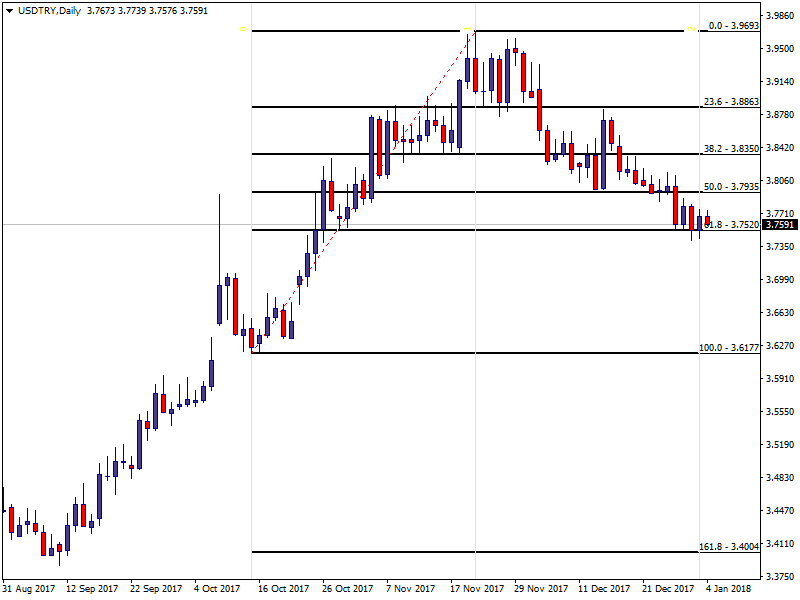This screenshot has width=800, height=600.
Task: Click the current price tag 3.7591
Action: click(x=780, y=225)
